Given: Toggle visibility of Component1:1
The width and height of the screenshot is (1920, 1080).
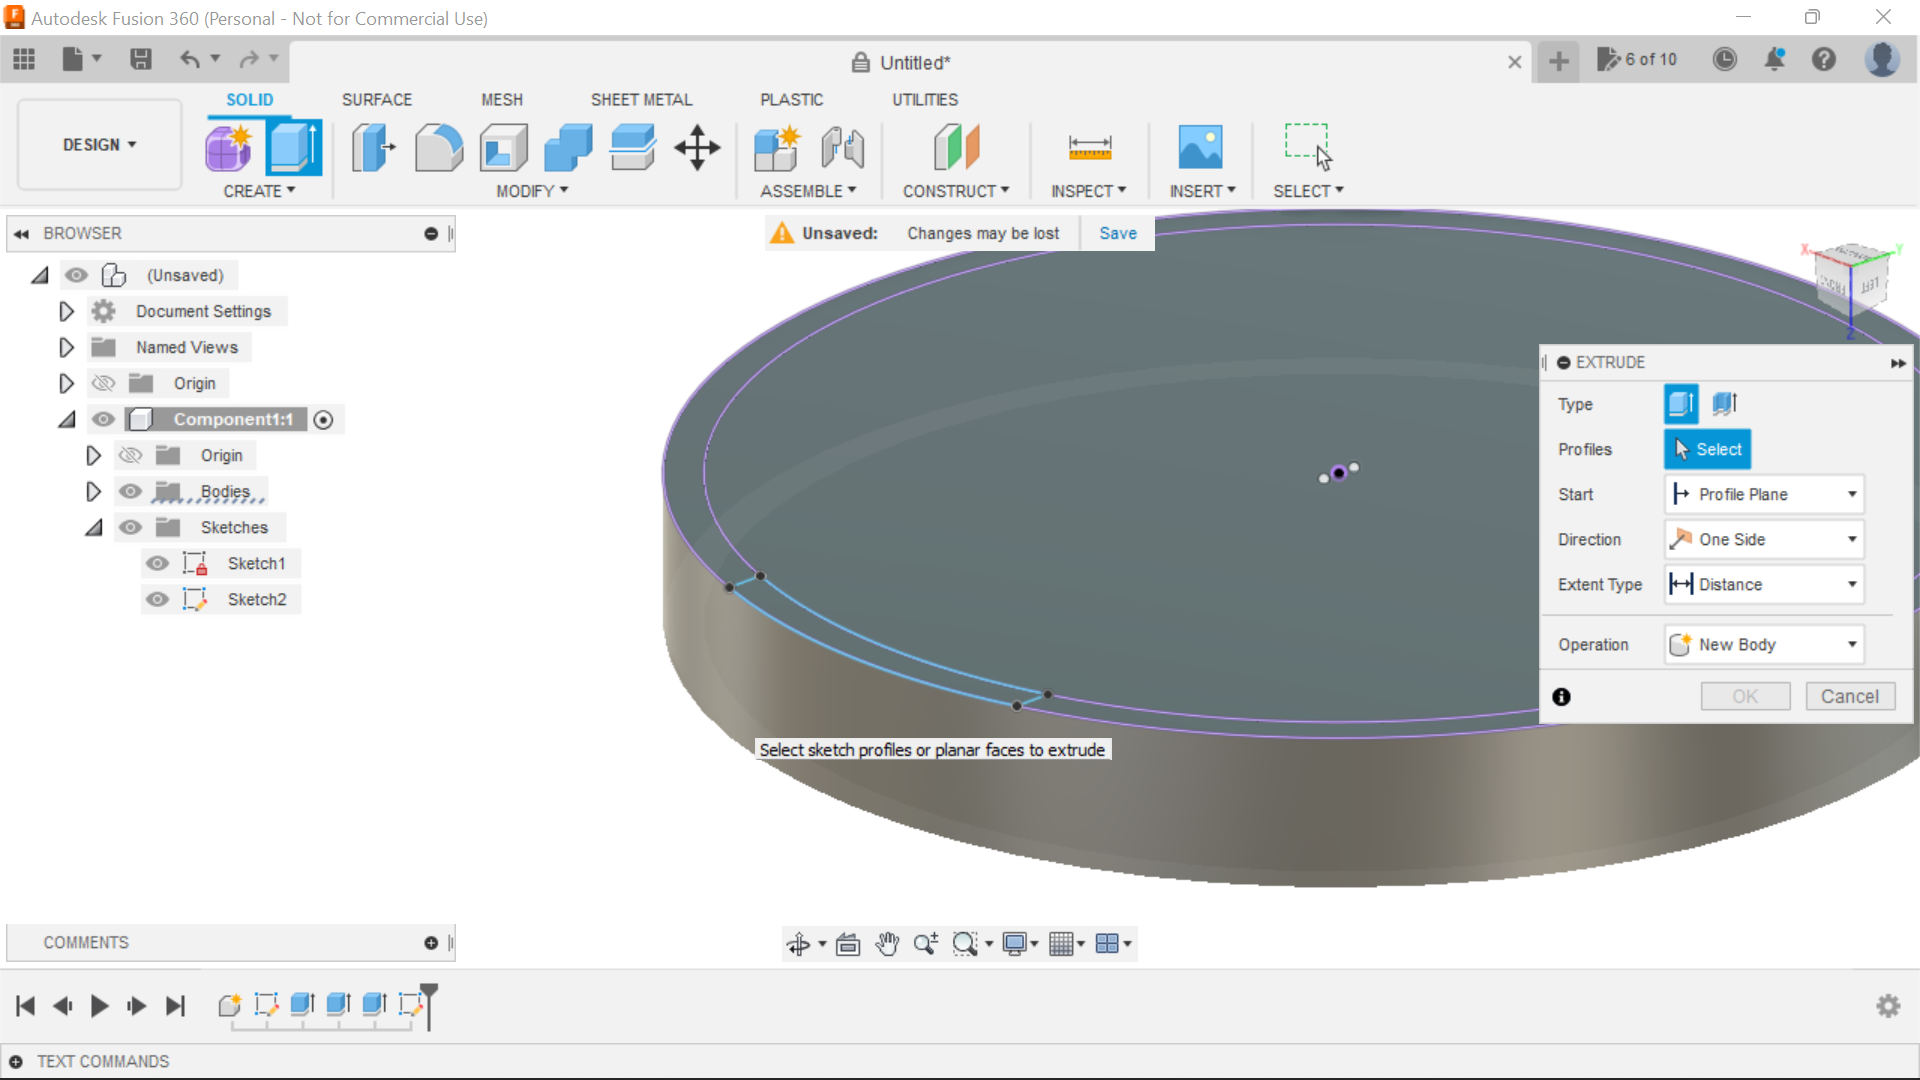Looking at the screenshot, I should click(x=102, y=418).
